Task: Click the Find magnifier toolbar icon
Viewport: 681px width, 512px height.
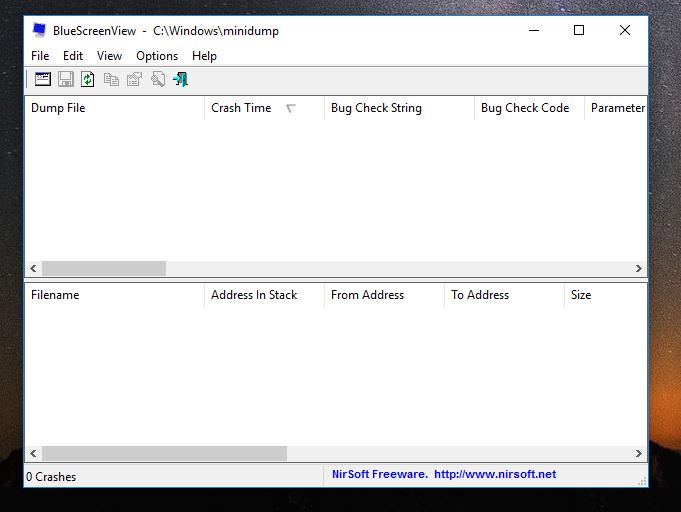Action: (158, 79)
